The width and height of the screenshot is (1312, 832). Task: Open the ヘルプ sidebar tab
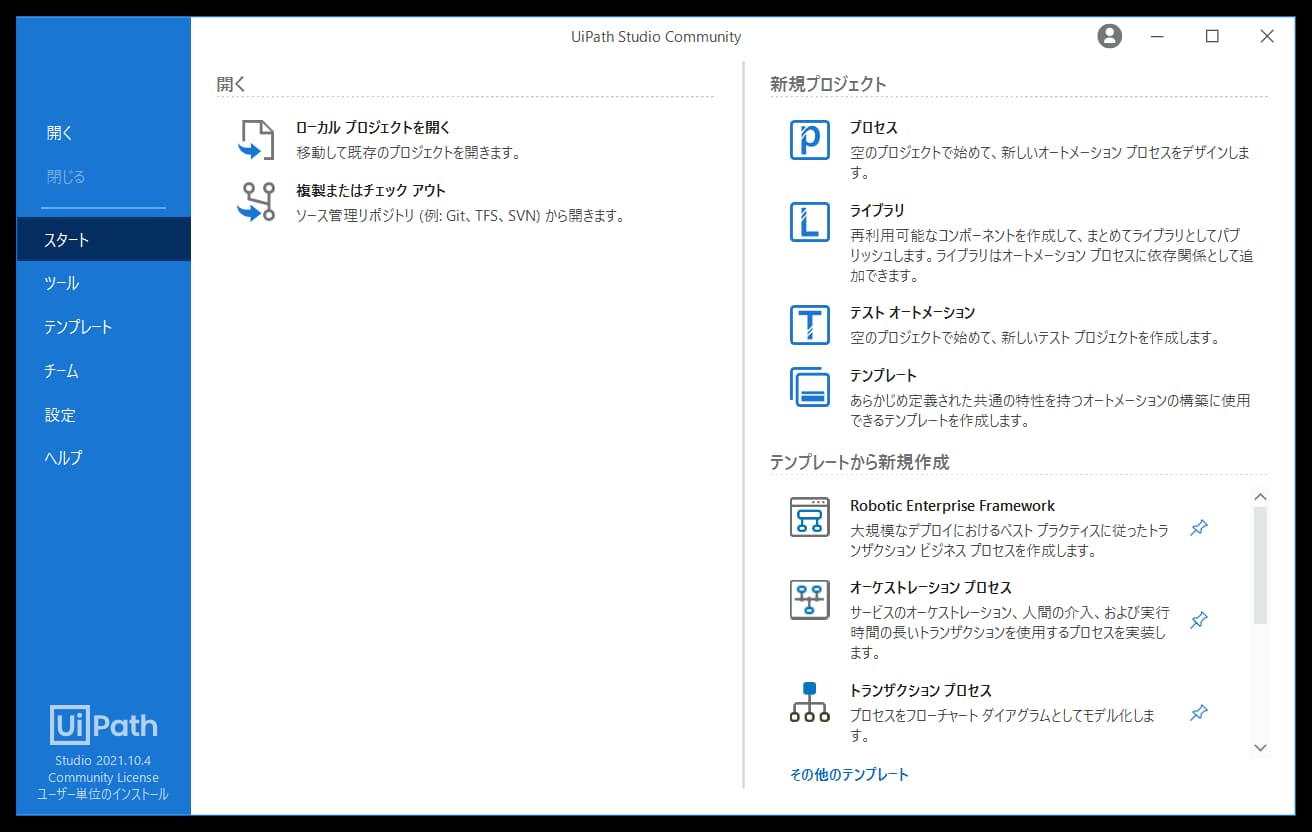tap(104, 458)
